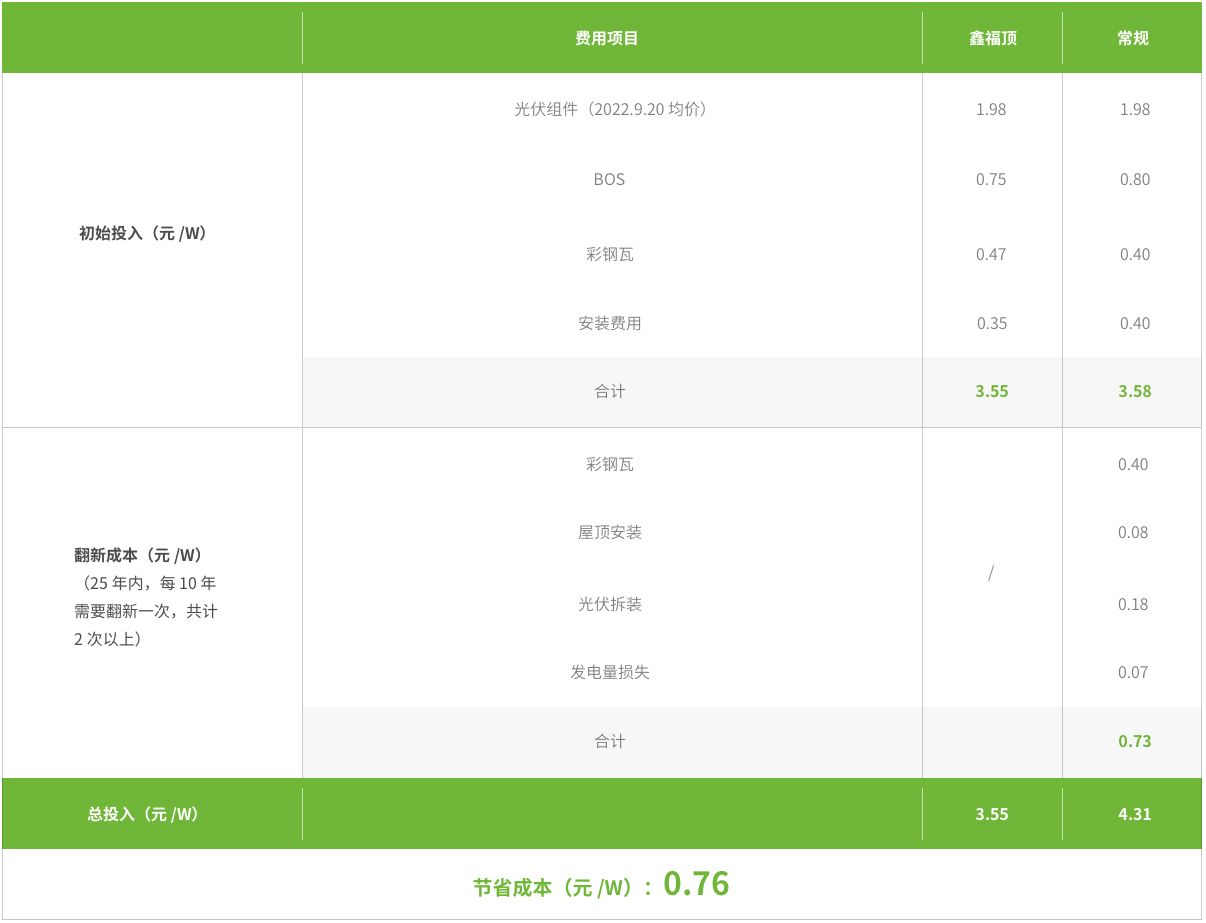
Task: Click the 屋顶安装 cost item
Action: pos(610,532)
